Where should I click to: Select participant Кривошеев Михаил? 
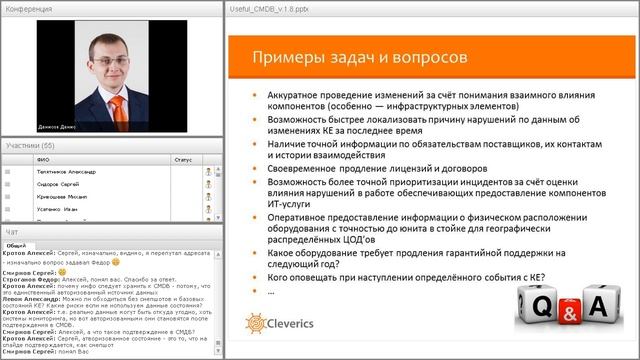62,197
